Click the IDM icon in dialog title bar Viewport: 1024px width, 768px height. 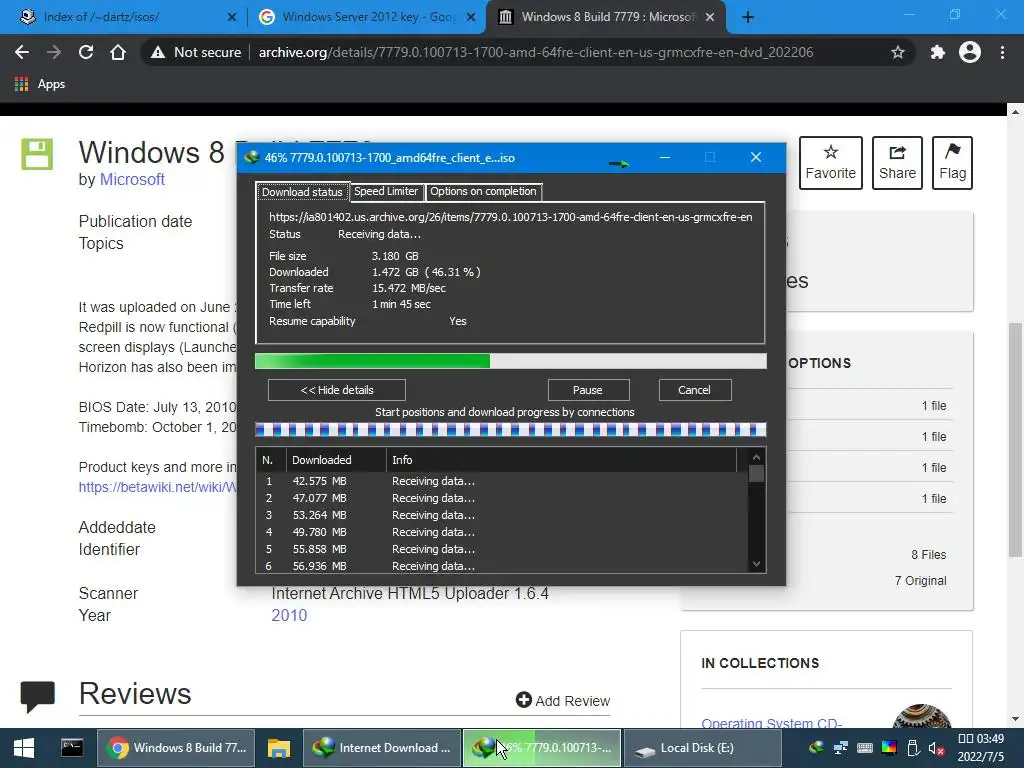pos(251,157)
